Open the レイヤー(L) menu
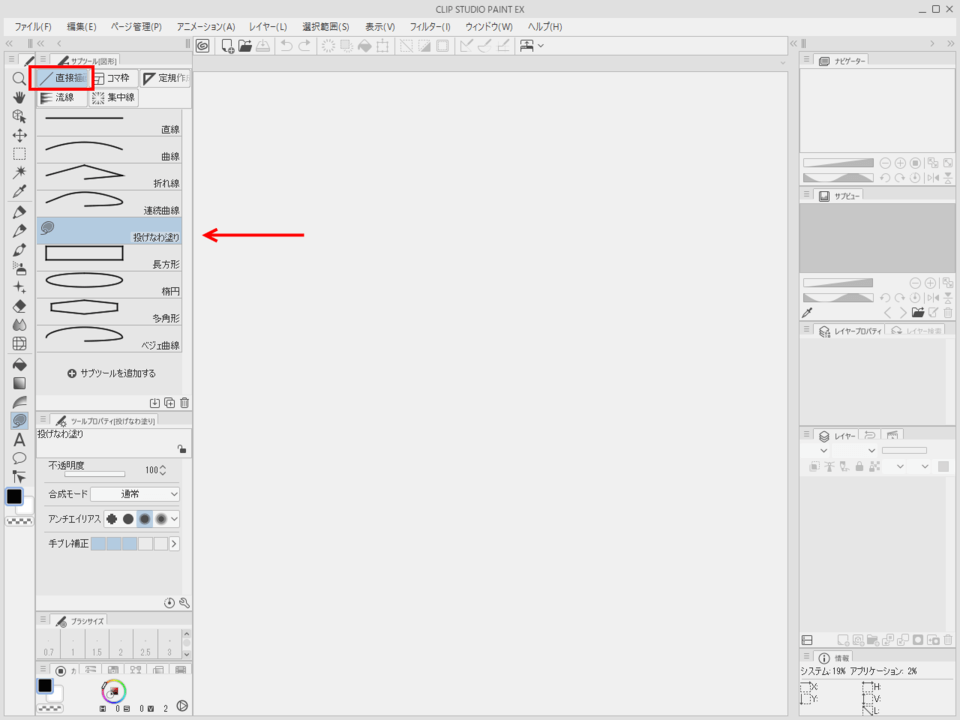 (268, 27)
